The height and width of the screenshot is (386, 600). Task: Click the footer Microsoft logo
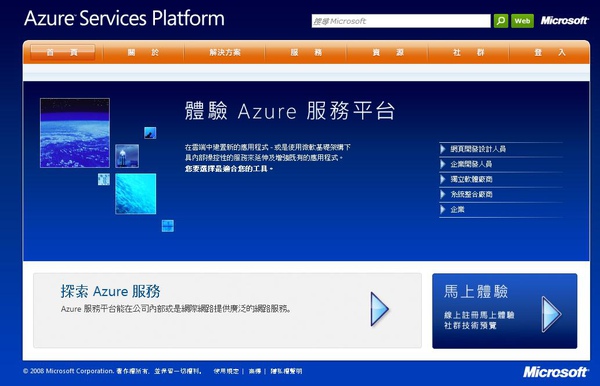tap(555, 372)
